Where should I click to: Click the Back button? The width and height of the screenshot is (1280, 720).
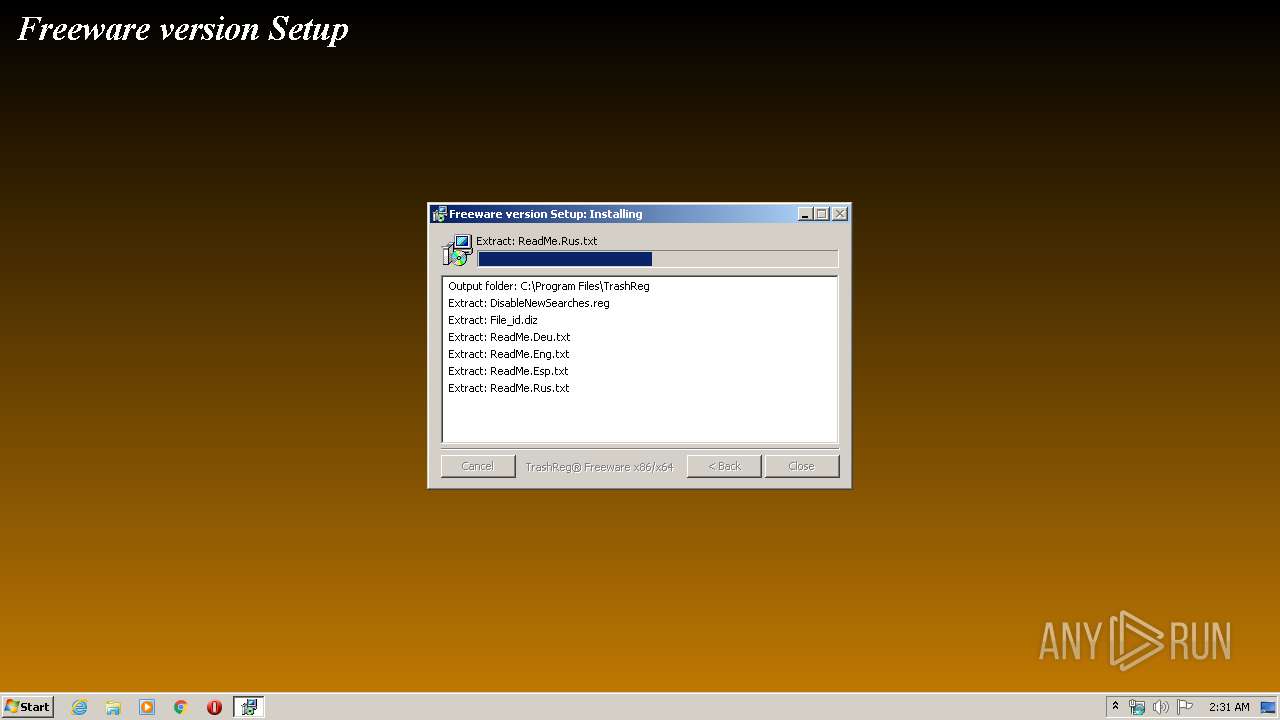click(x=724, y=466)
